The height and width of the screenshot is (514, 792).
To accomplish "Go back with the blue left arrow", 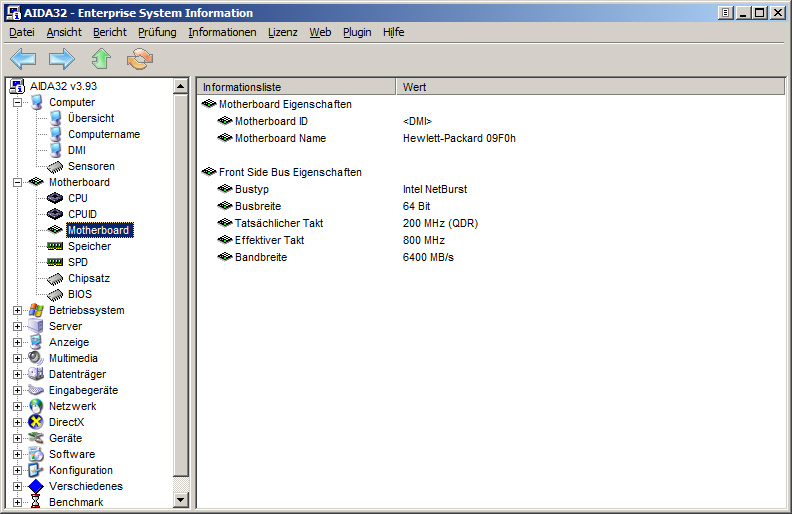I will [x=23, y=59].
